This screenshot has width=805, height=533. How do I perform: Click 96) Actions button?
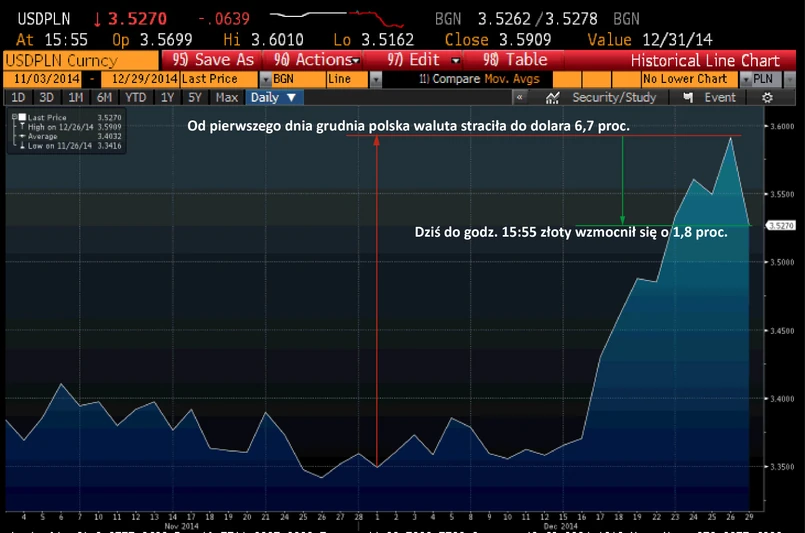(313, 60)
